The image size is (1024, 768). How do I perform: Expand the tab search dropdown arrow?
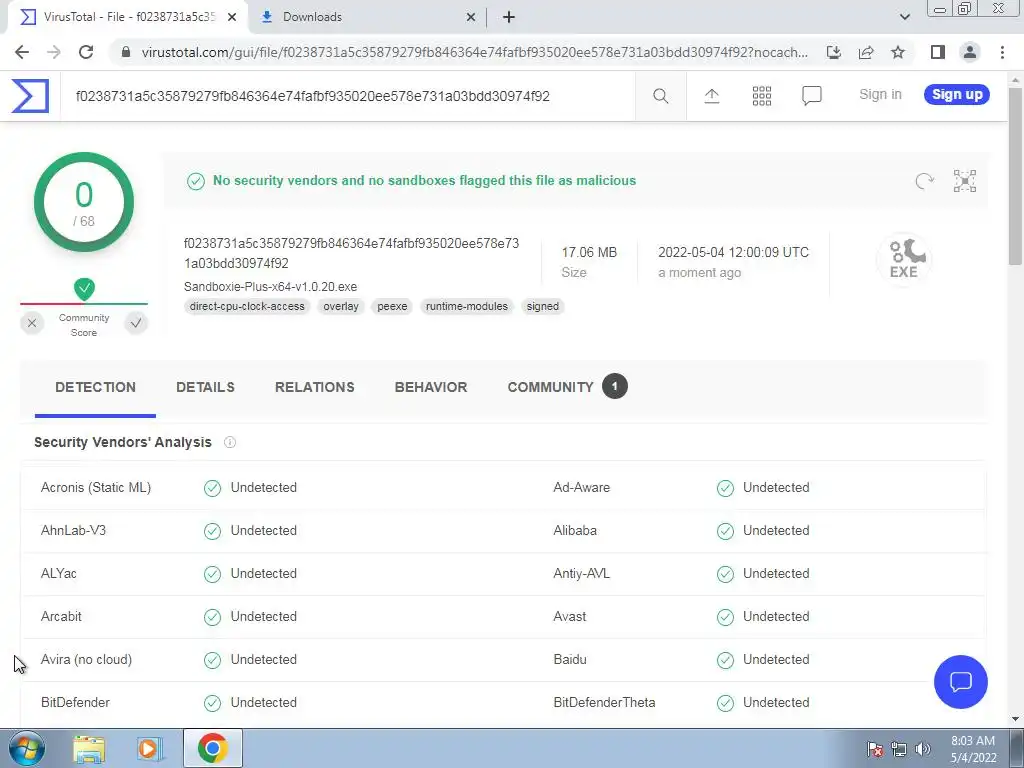click(904, 17)
